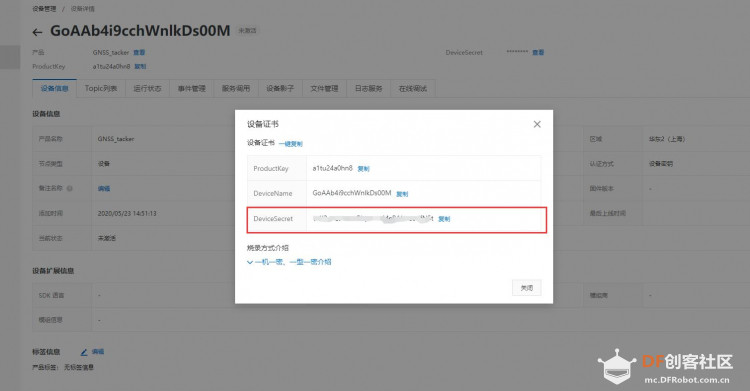Click the 设备 value in the 节点类型 row
This screenshot has height=391, width=750.
pyautogui.click(x=104, y=164)
